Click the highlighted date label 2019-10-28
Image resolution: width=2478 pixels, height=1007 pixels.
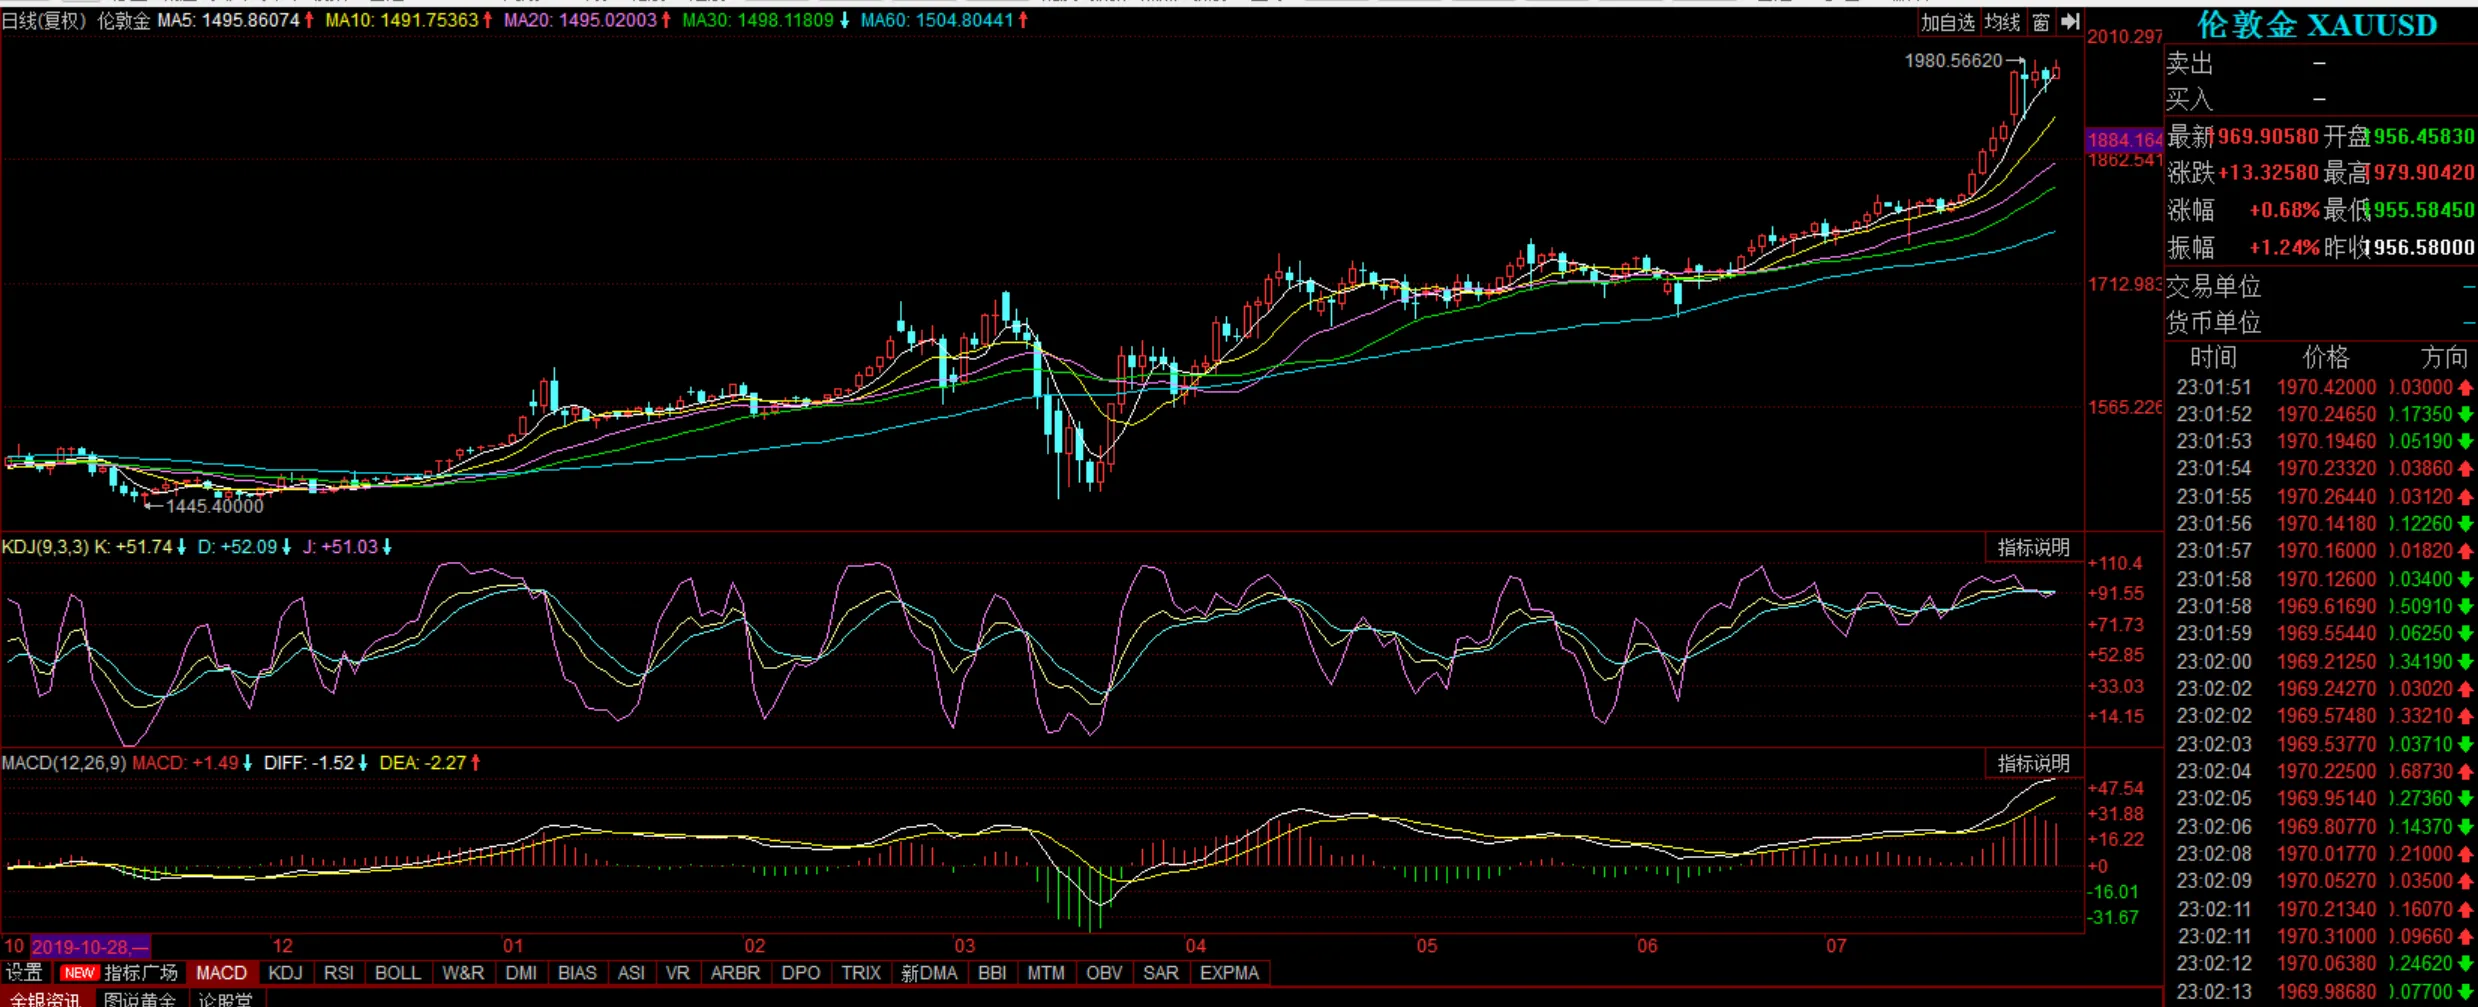90,946
